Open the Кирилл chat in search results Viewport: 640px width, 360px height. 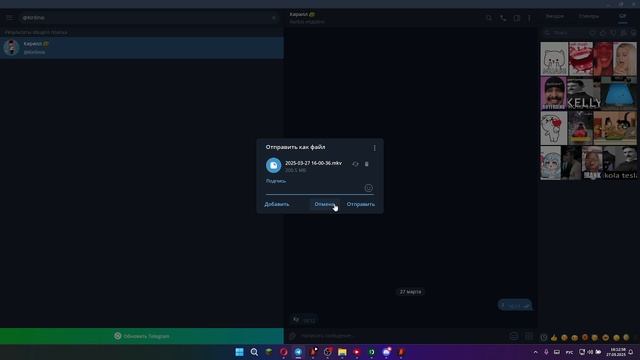[x=142, y=48]
